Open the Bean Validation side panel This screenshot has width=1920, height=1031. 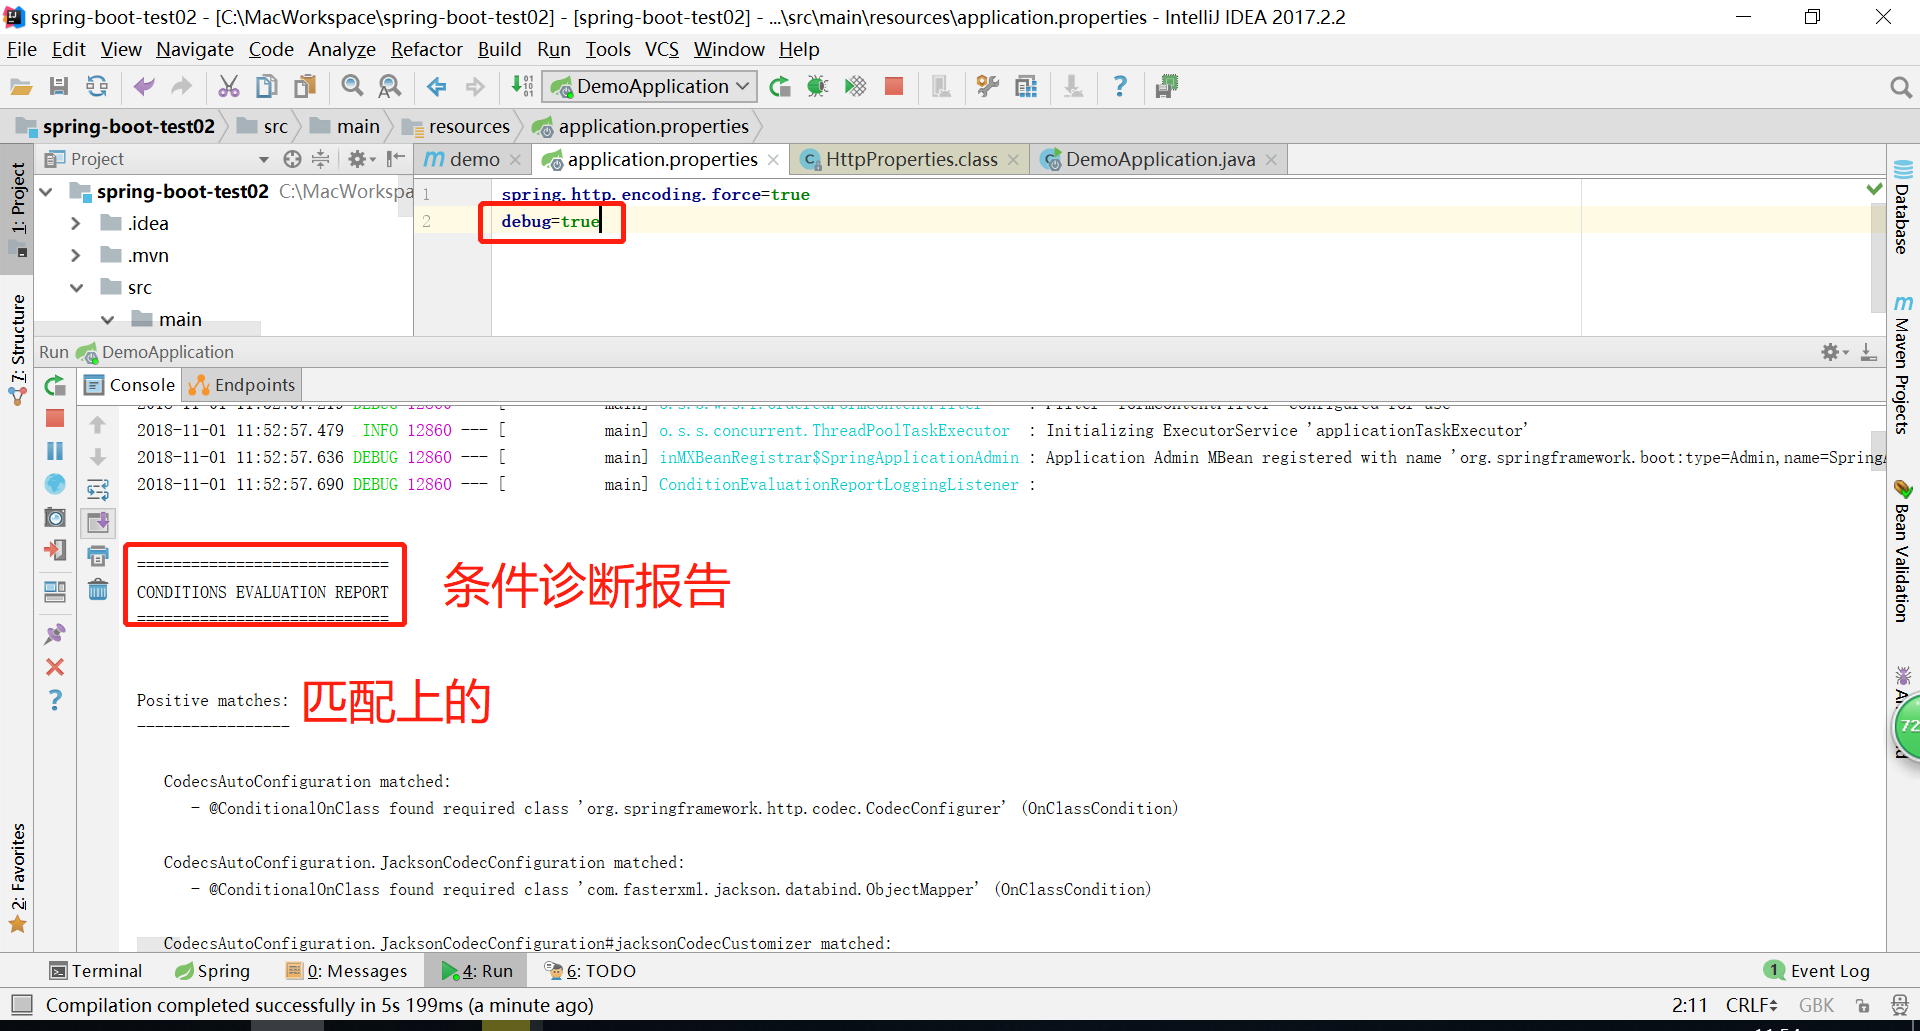(1902, 551)
